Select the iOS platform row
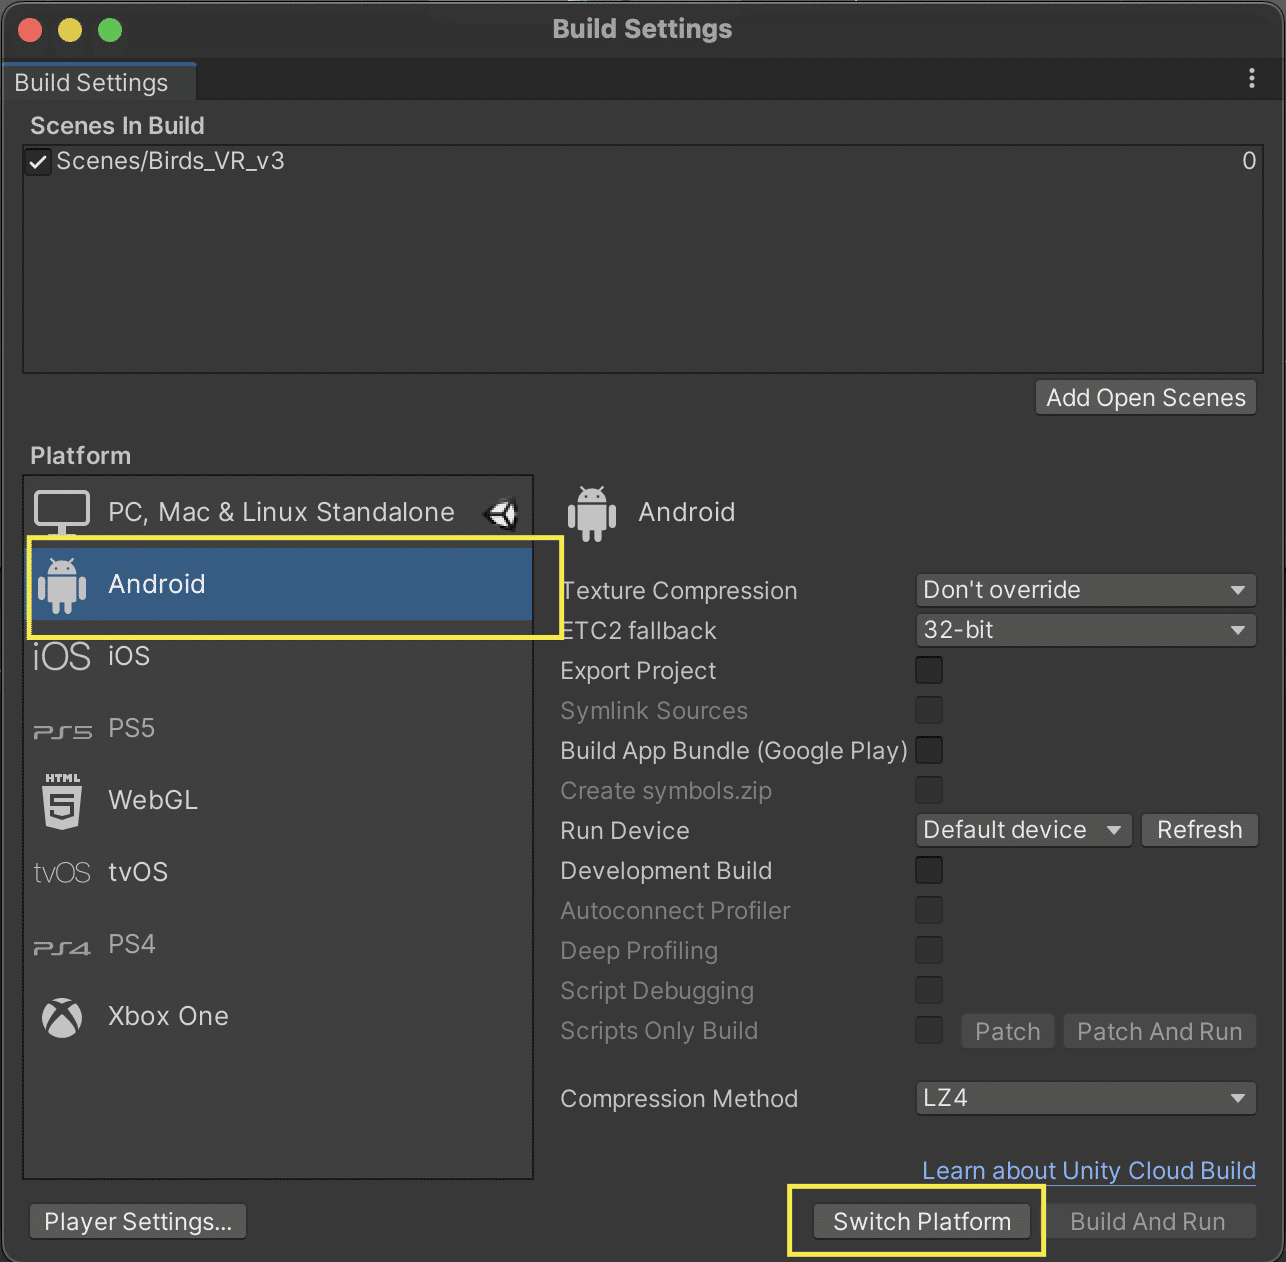The image size is (1286, 1262). [x=278, y=656]
